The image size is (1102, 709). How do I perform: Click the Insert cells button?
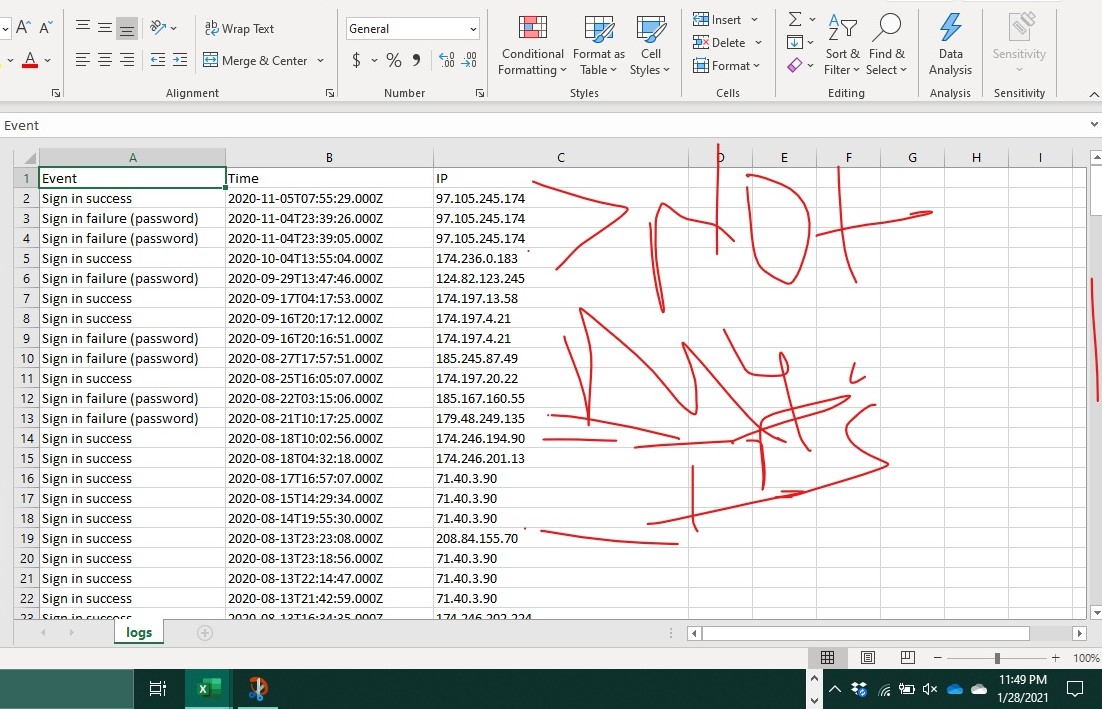click(718, 20)
